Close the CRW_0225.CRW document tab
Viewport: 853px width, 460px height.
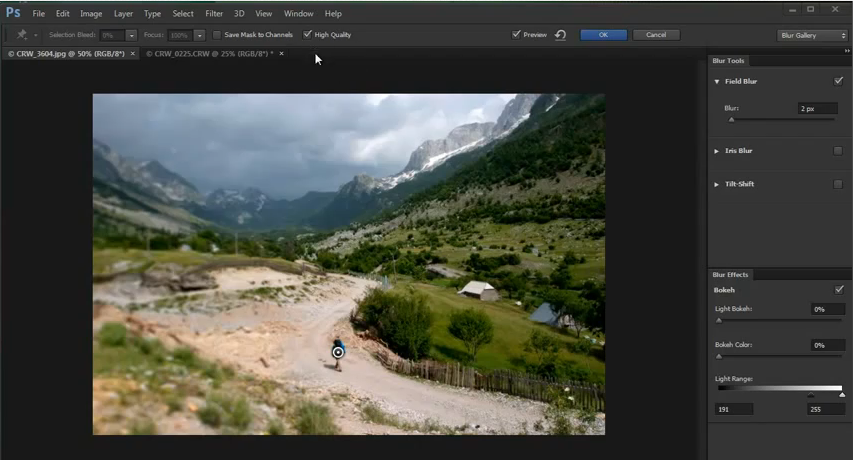click(281, 54)
